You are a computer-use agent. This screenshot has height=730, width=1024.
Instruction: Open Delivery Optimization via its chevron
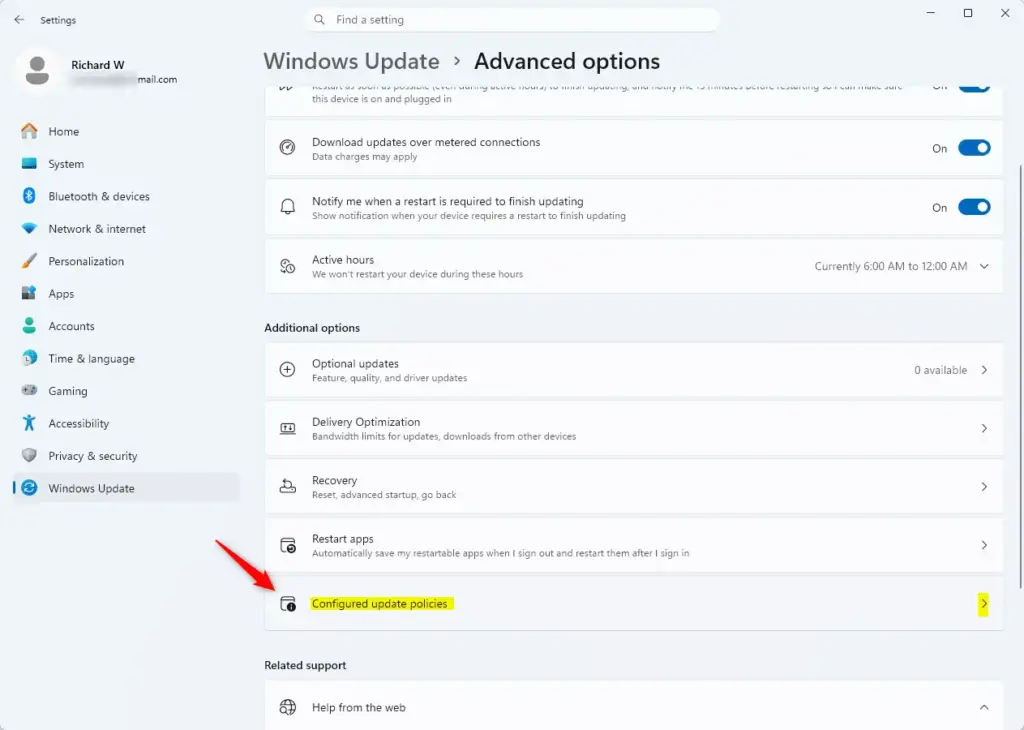(x=984, y=428)
